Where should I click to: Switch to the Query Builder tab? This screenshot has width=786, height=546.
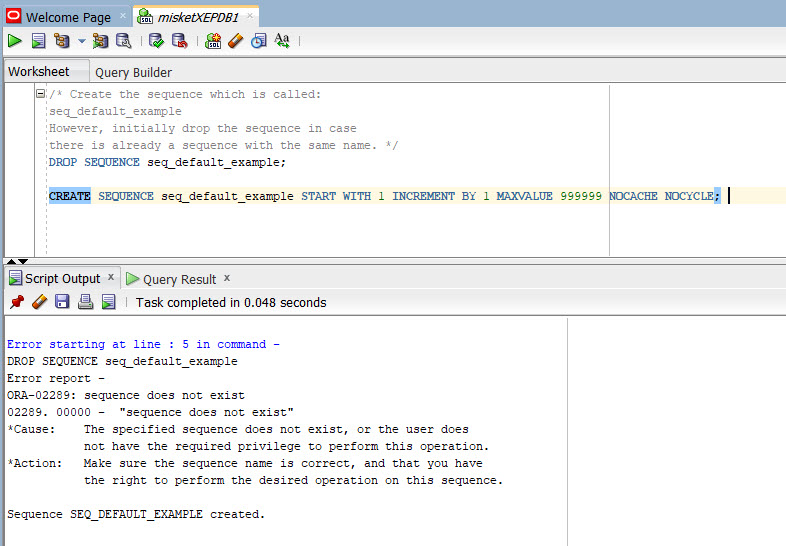point(133,73)
